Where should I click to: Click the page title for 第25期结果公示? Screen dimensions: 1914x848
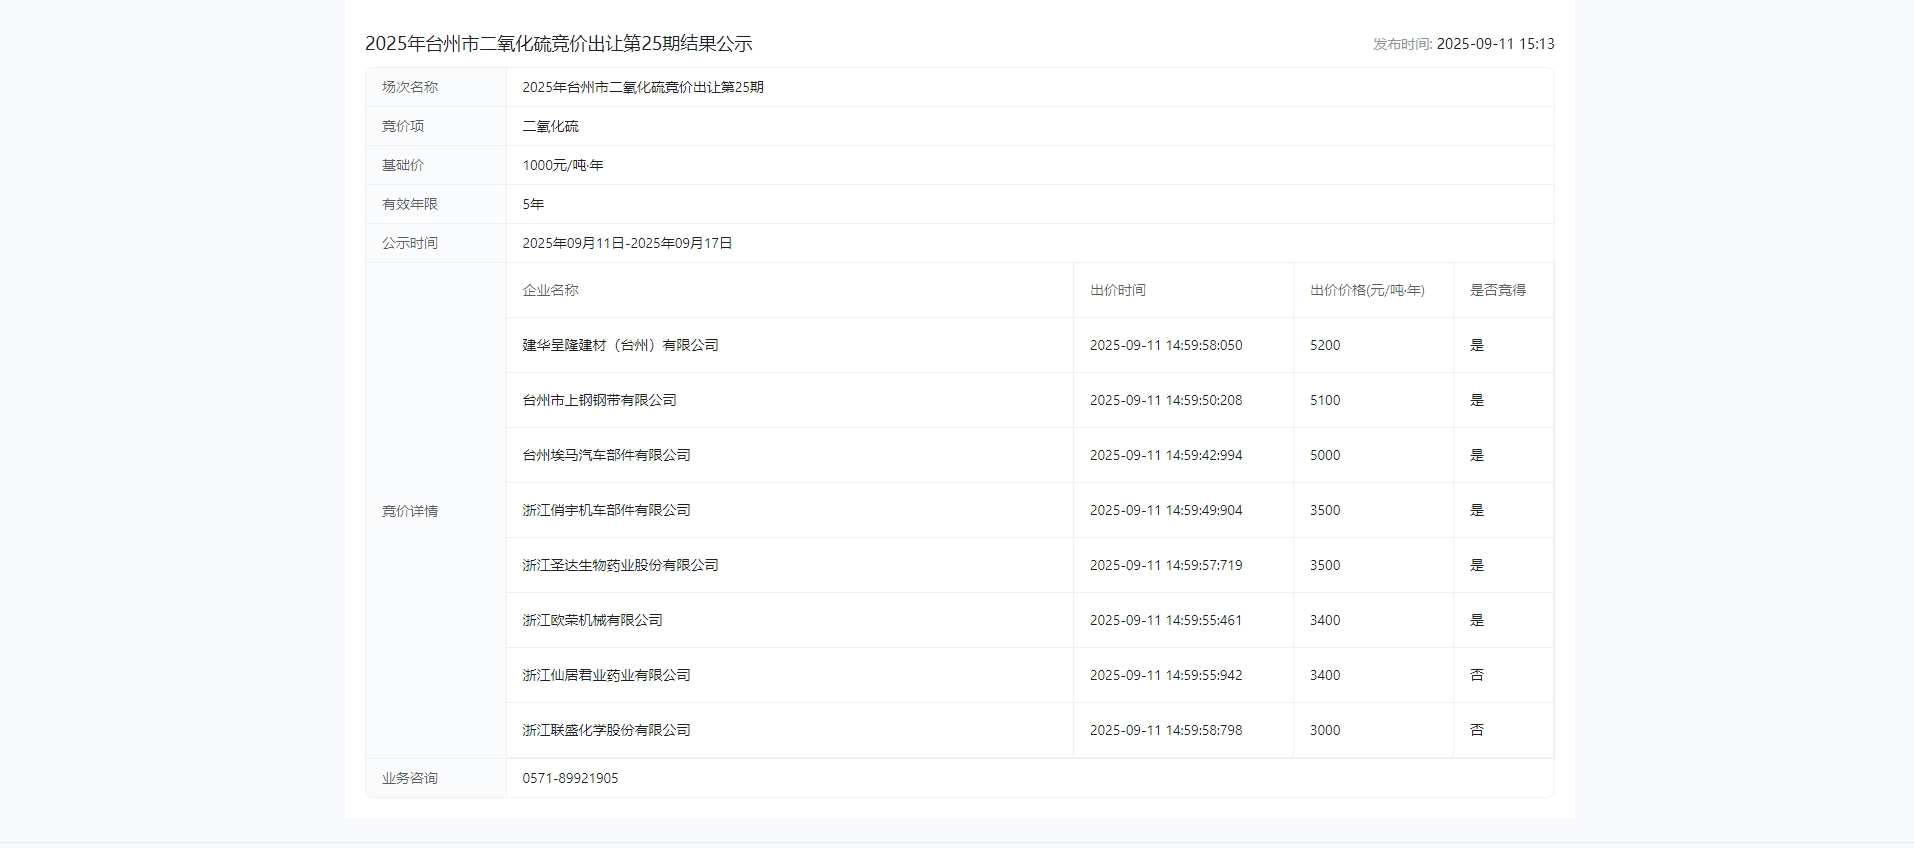pyautogui.click(x=558, y=44)
